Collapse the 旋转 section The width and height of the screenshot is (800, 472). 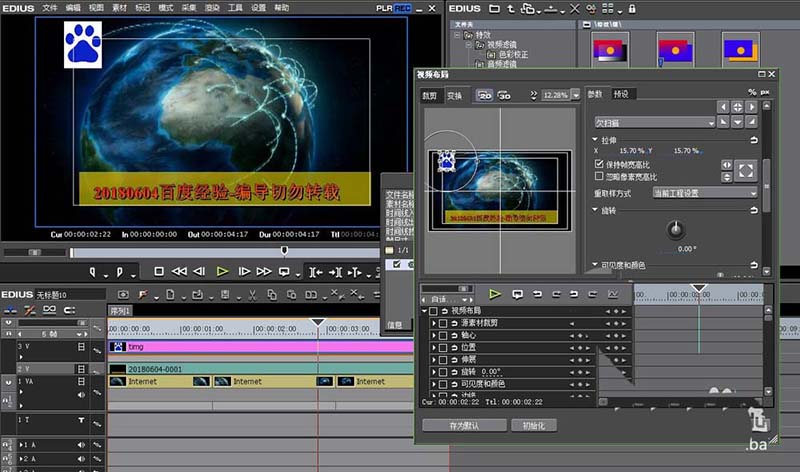[595, 210]
